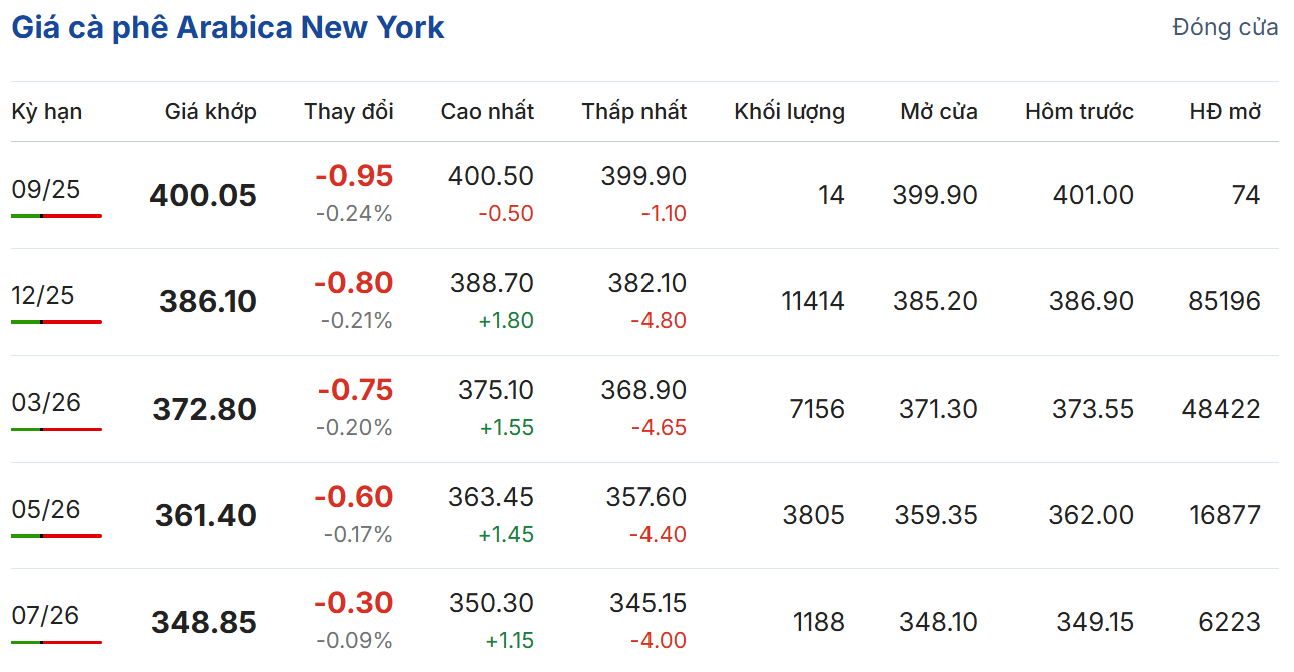
Task: Select the "Thấp nhất" column header
Action: [x=634, y=111]
